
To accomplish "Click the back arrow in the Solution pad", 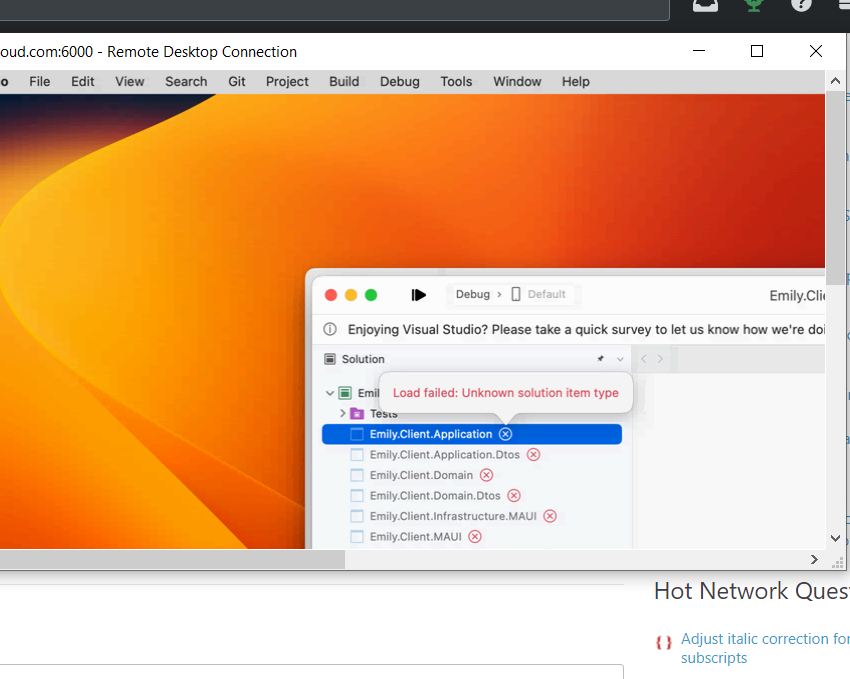I will click(644, 358).
